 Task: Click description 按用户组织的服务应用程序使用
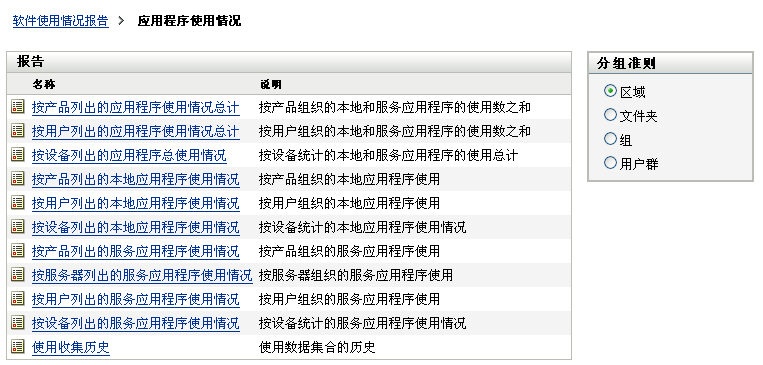[x=349, y=299]
